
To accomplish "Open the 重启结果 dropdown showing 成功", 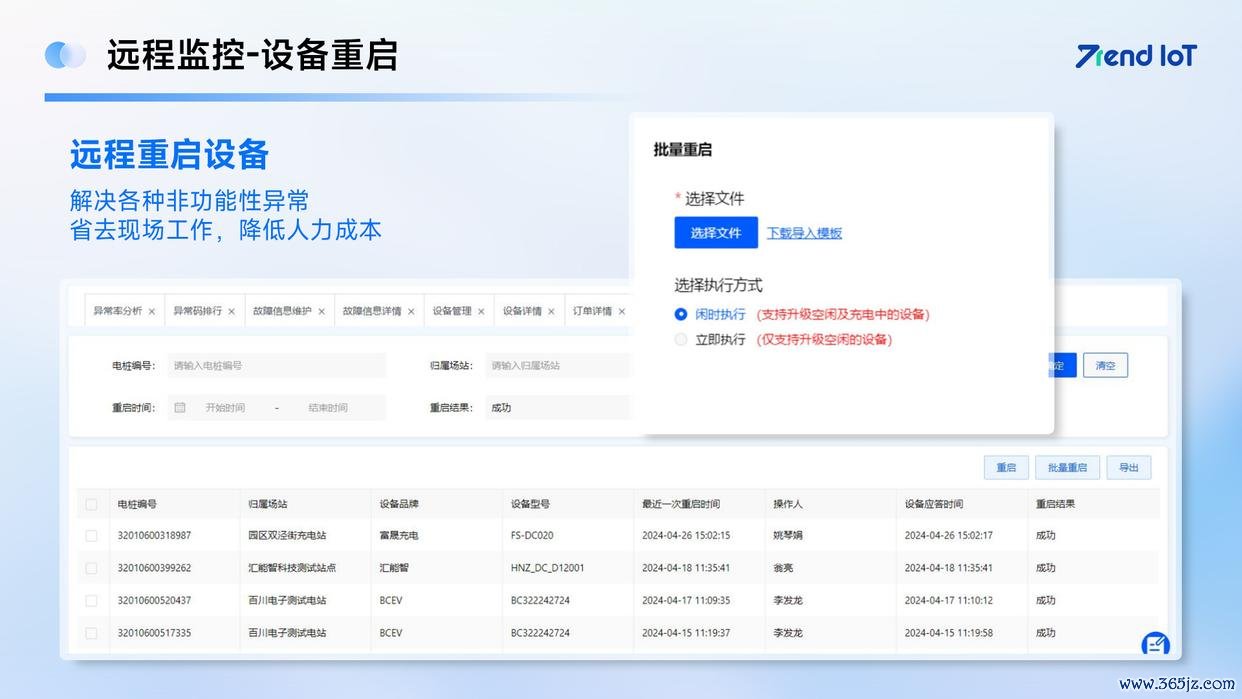I will (x=556, y=408).
